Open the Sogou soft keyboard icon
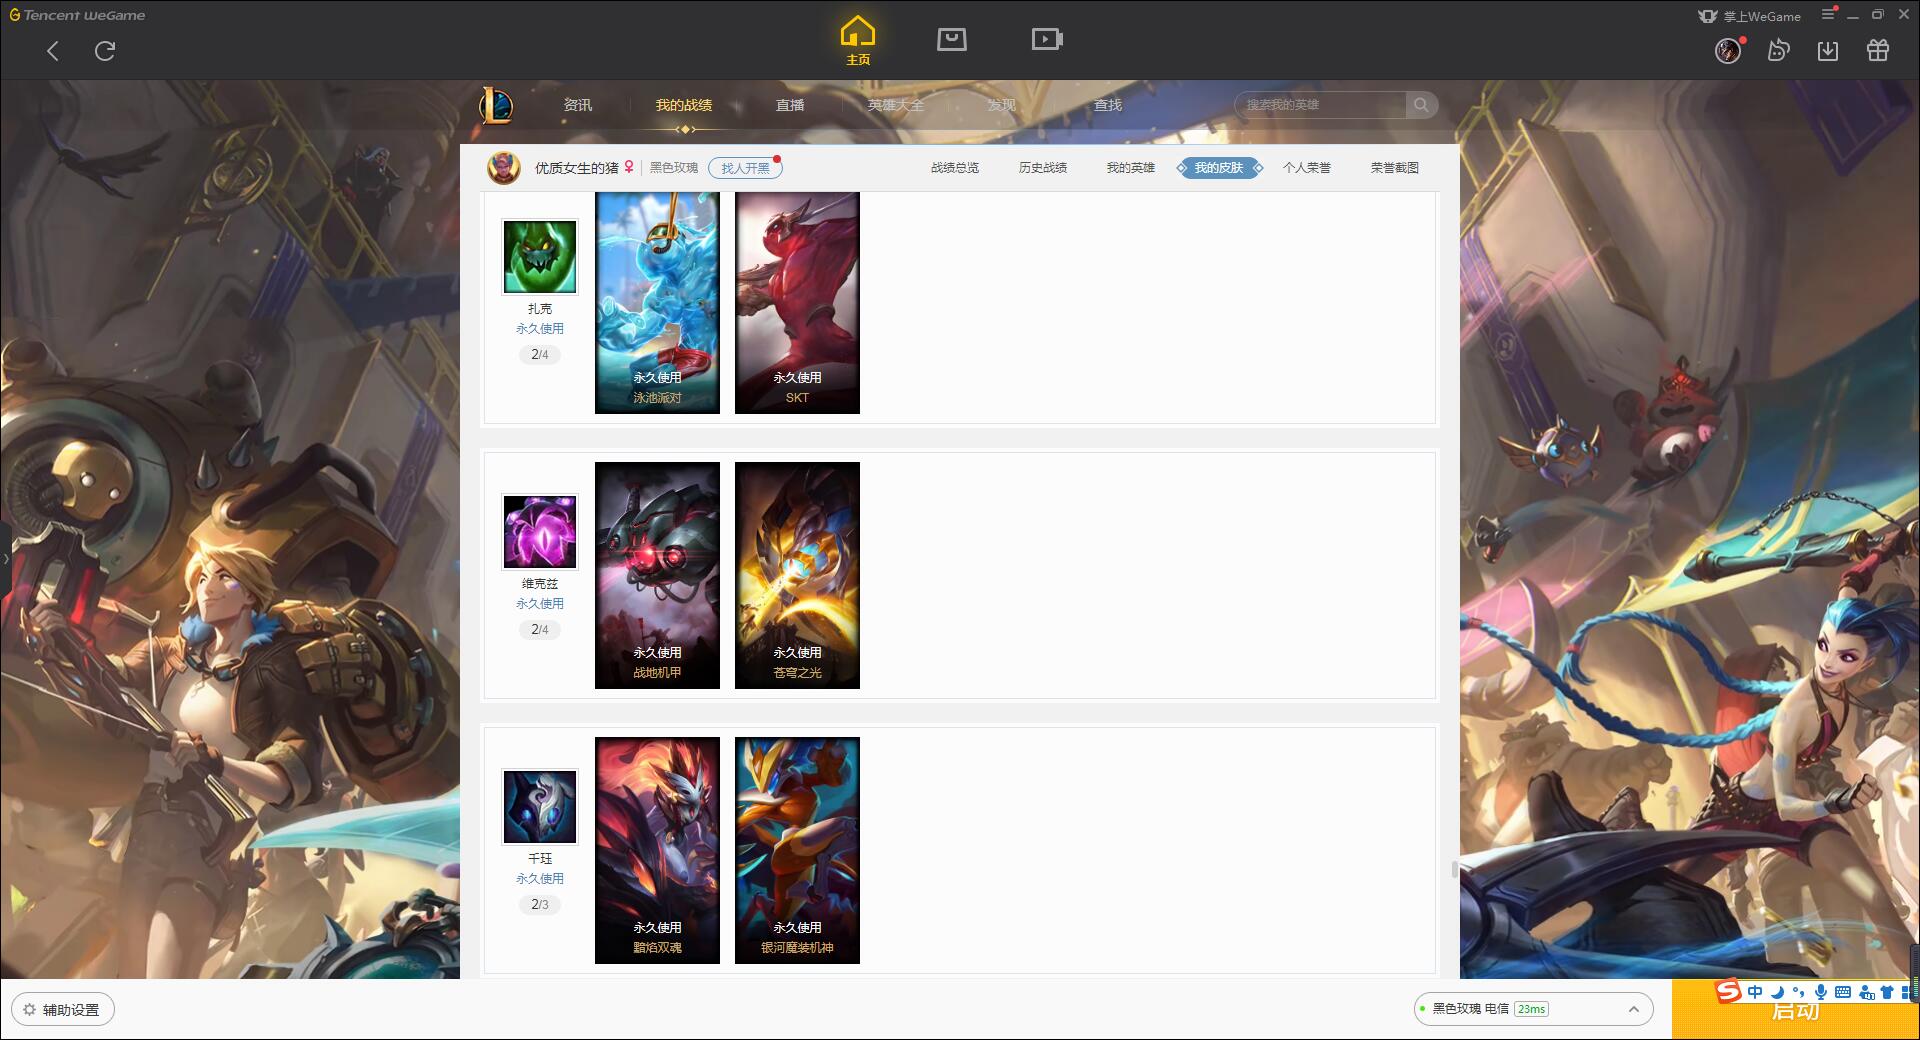This screenshot has width=1920, height=1040. (x=1842, y=992)
